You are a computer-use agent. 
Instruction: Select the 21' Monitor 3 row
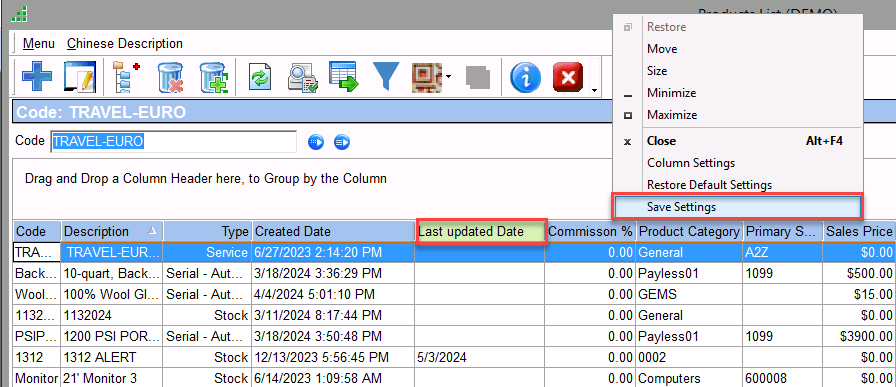tap(454, 378)
